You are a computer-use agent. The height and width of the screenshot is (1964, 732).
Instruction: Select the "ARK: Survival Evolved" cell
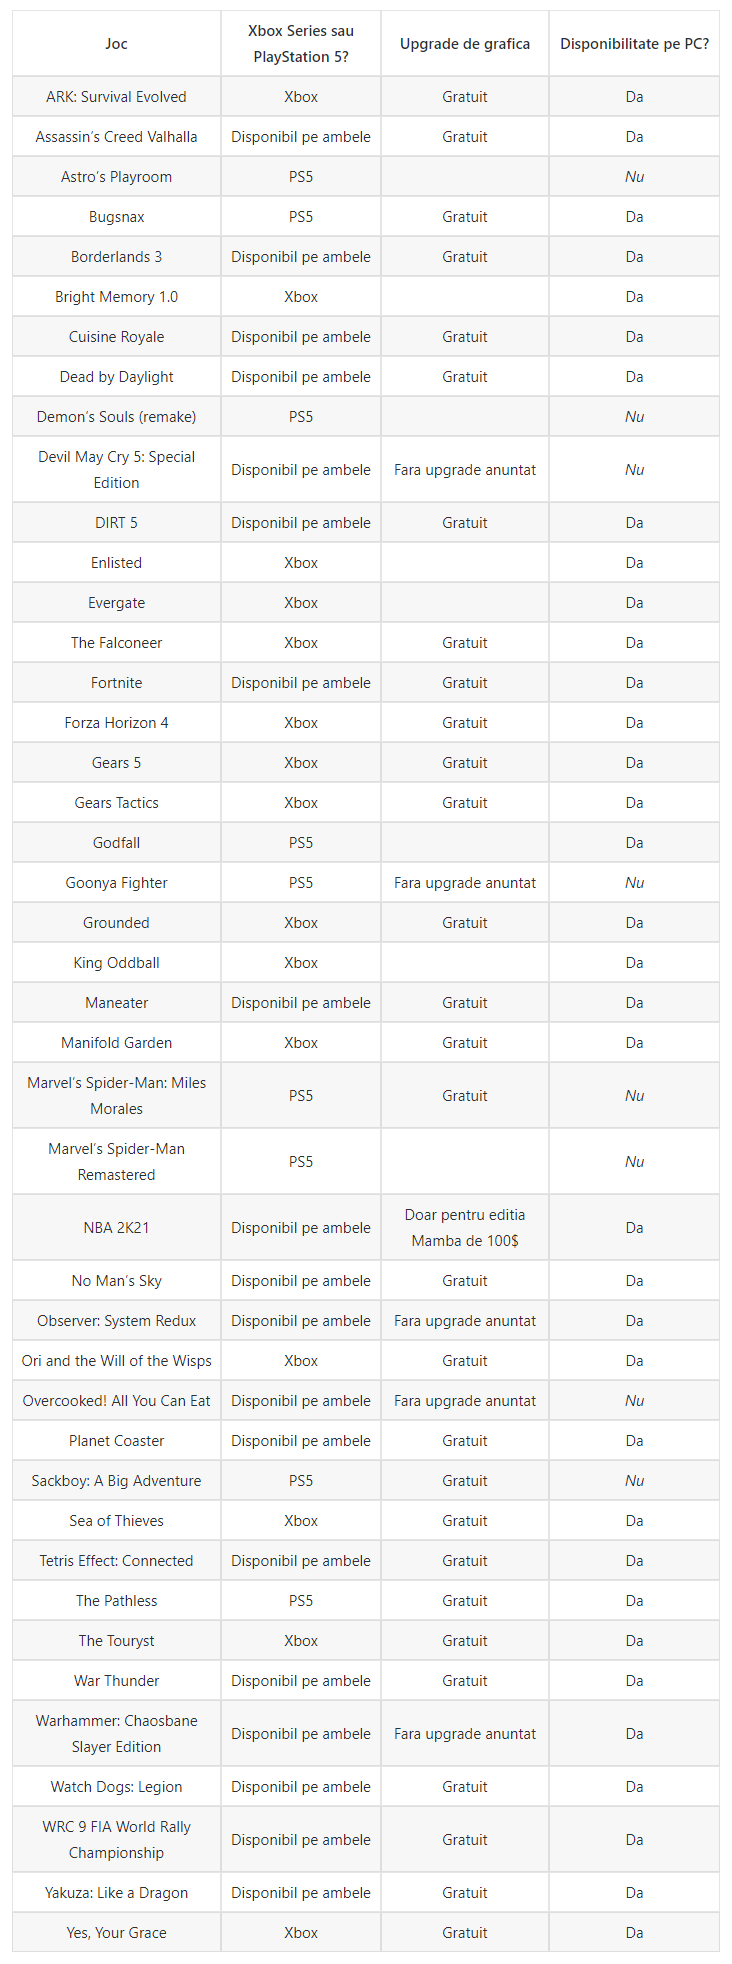coord(116,97)
